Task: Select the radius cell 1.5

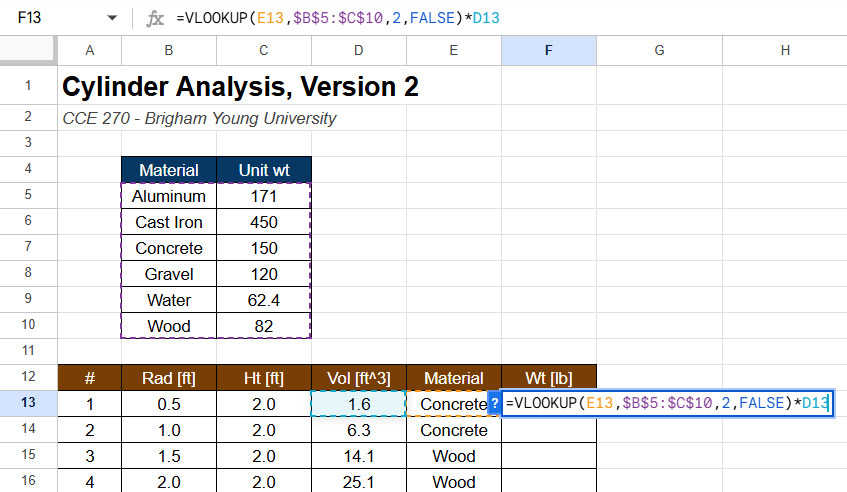Action: [169, 455]
